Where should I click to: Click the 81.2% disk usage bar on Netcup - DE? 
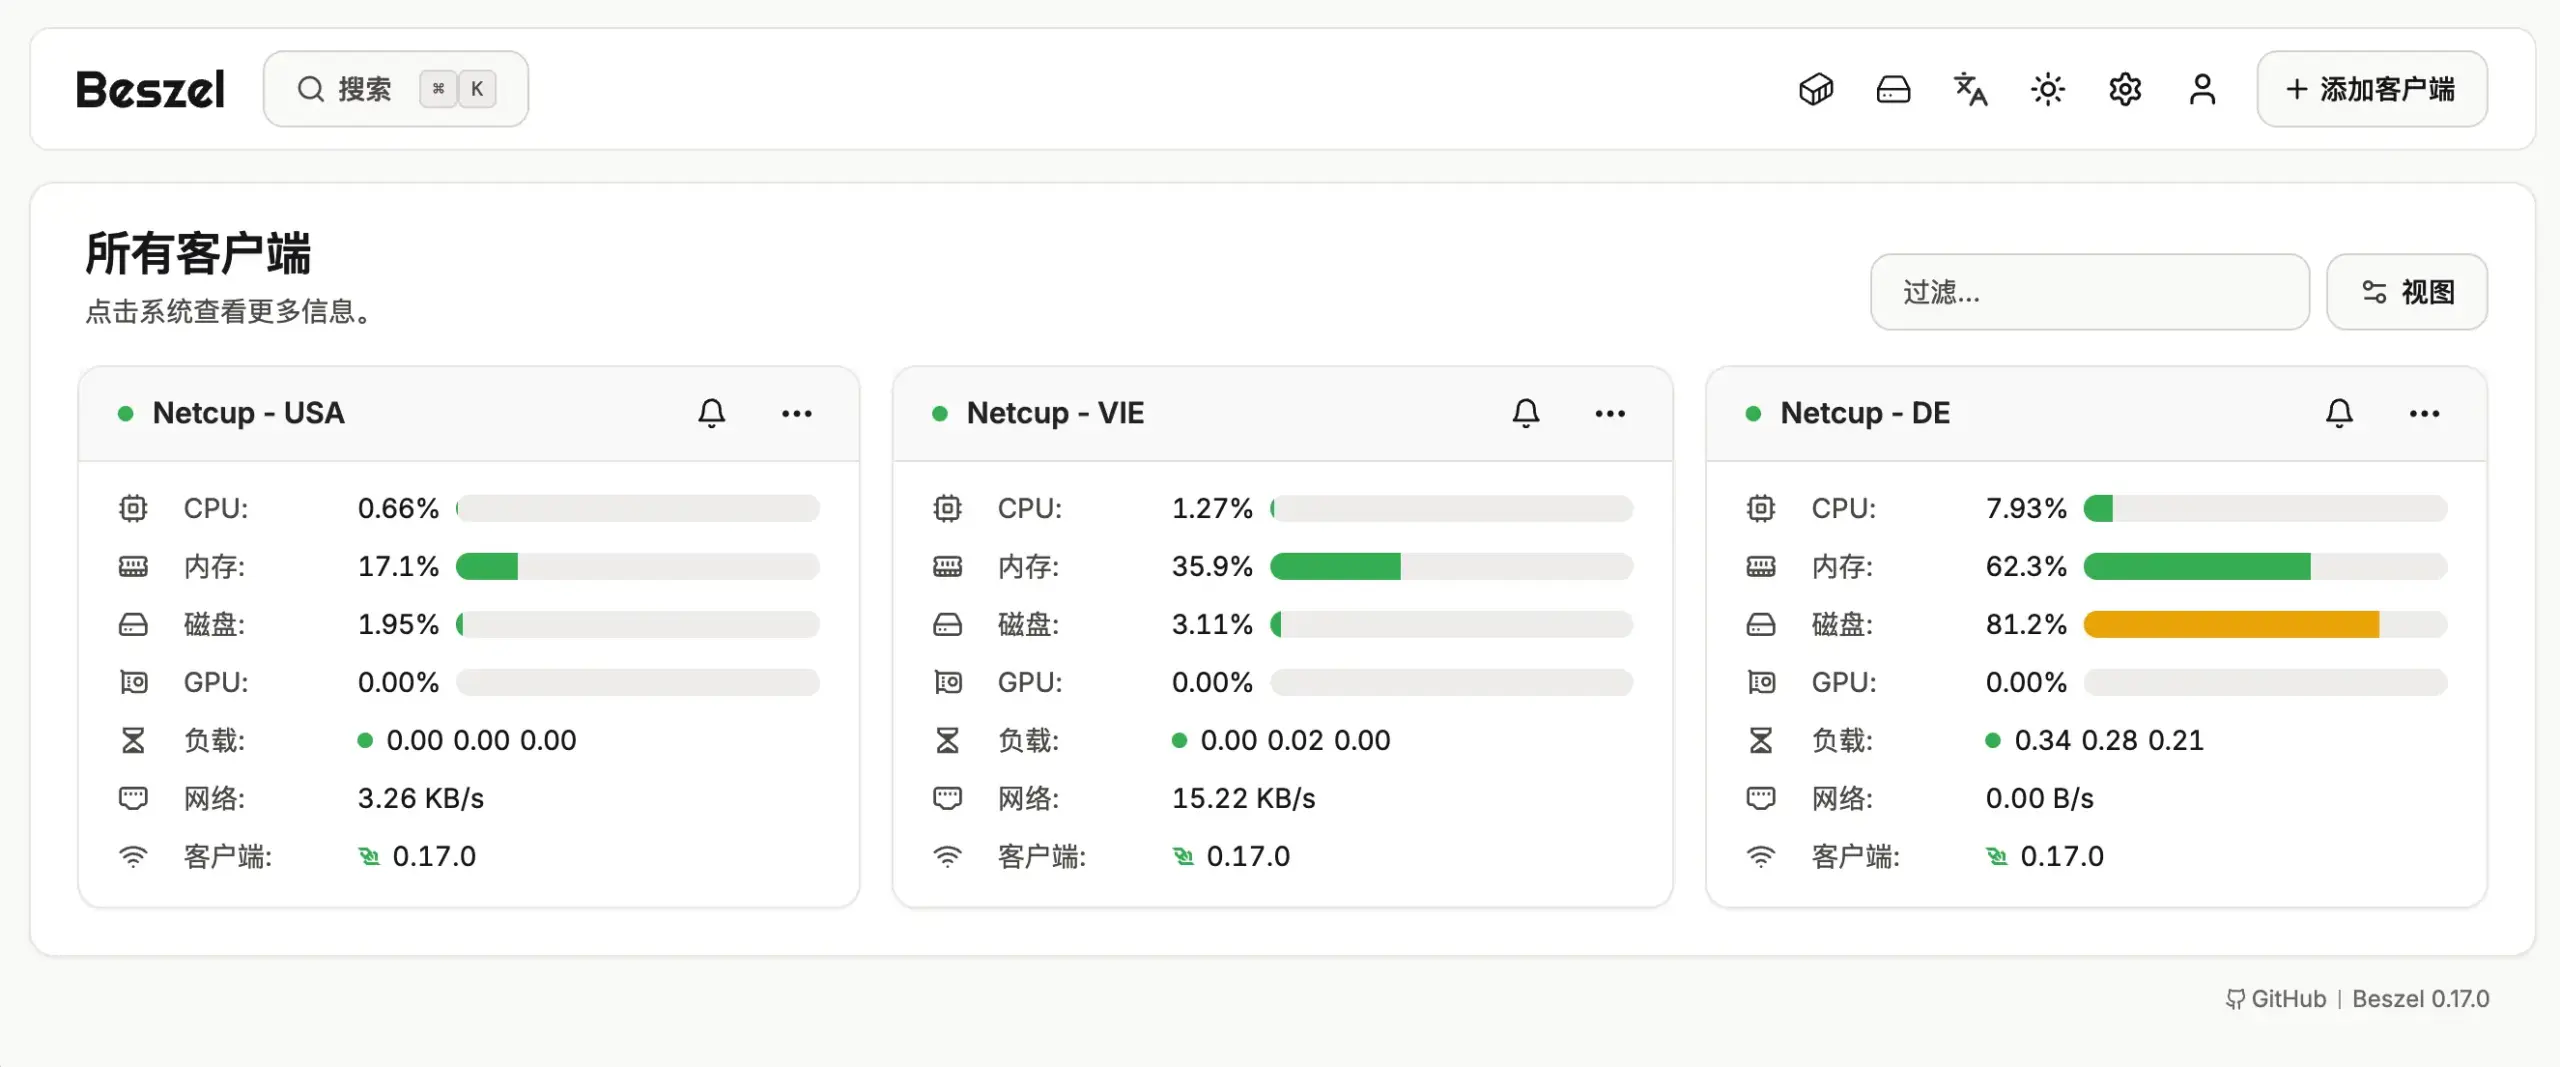pos(2265,624)
